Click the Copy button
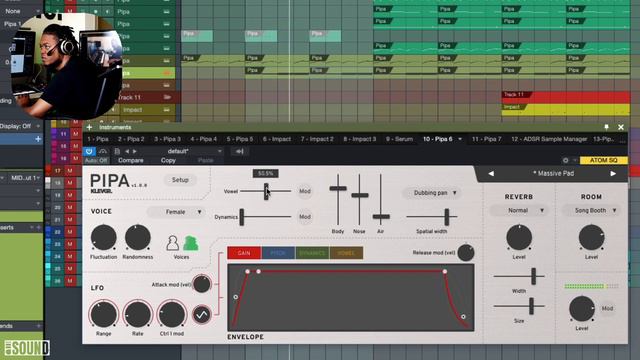The width and height of the screenshot is (640, 360). pyautogui.click(x=168, y=160)
